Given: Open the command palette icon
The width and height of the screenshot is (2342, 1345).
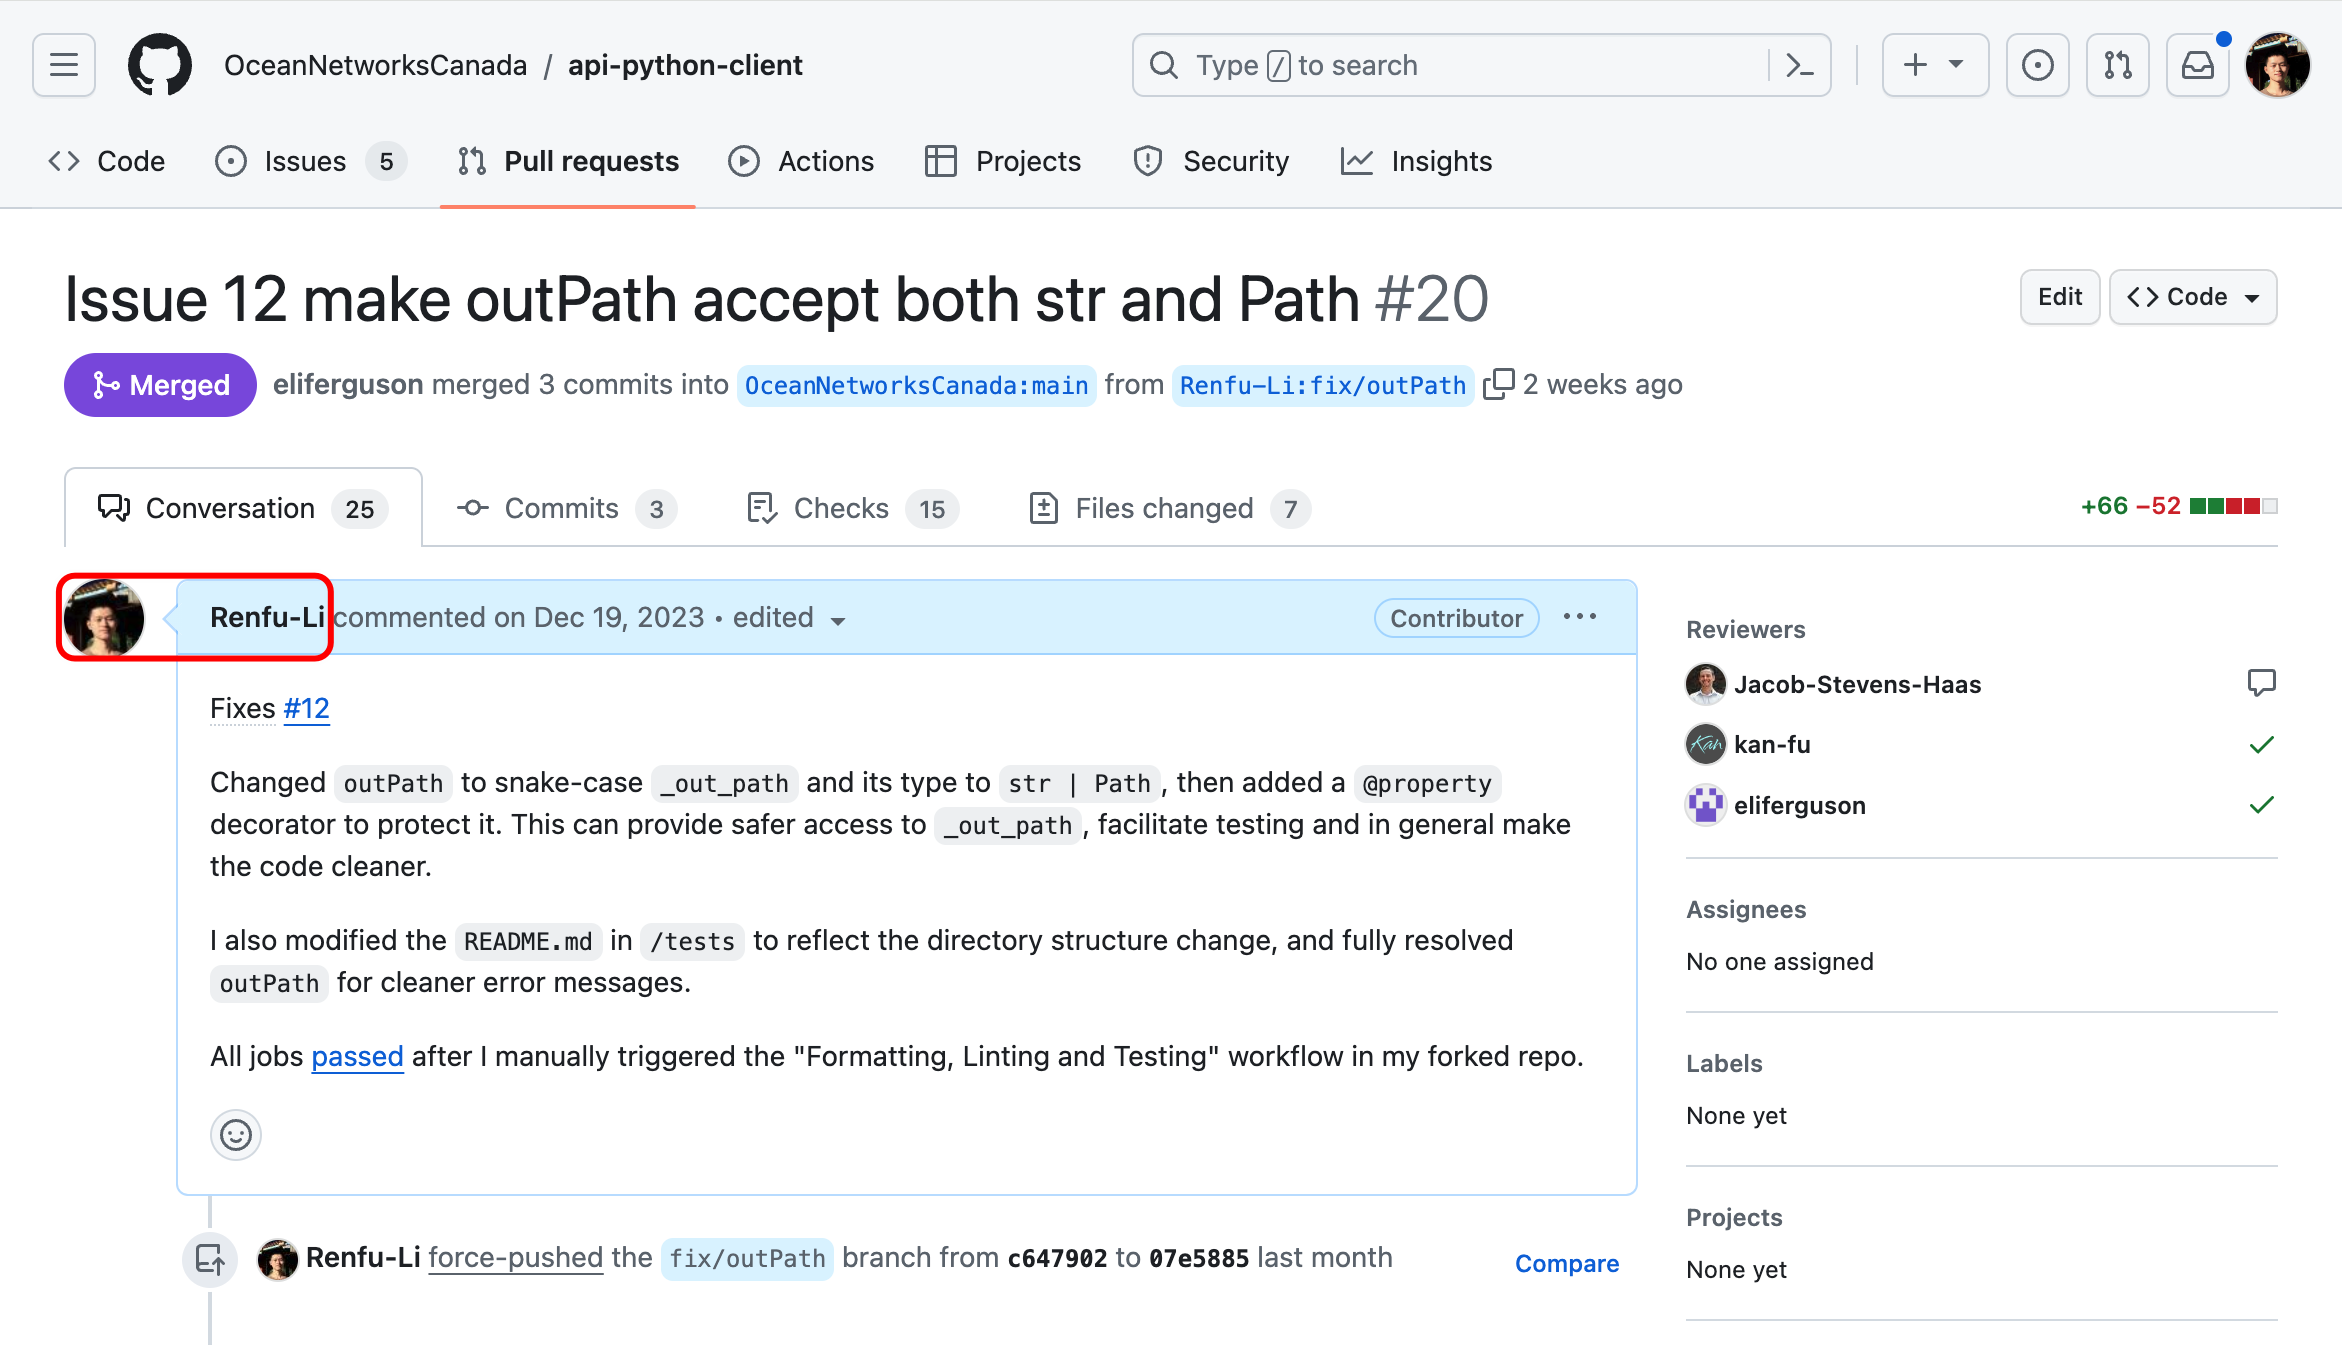Looking at the screenshot, I should click(x=1799, y=65).
